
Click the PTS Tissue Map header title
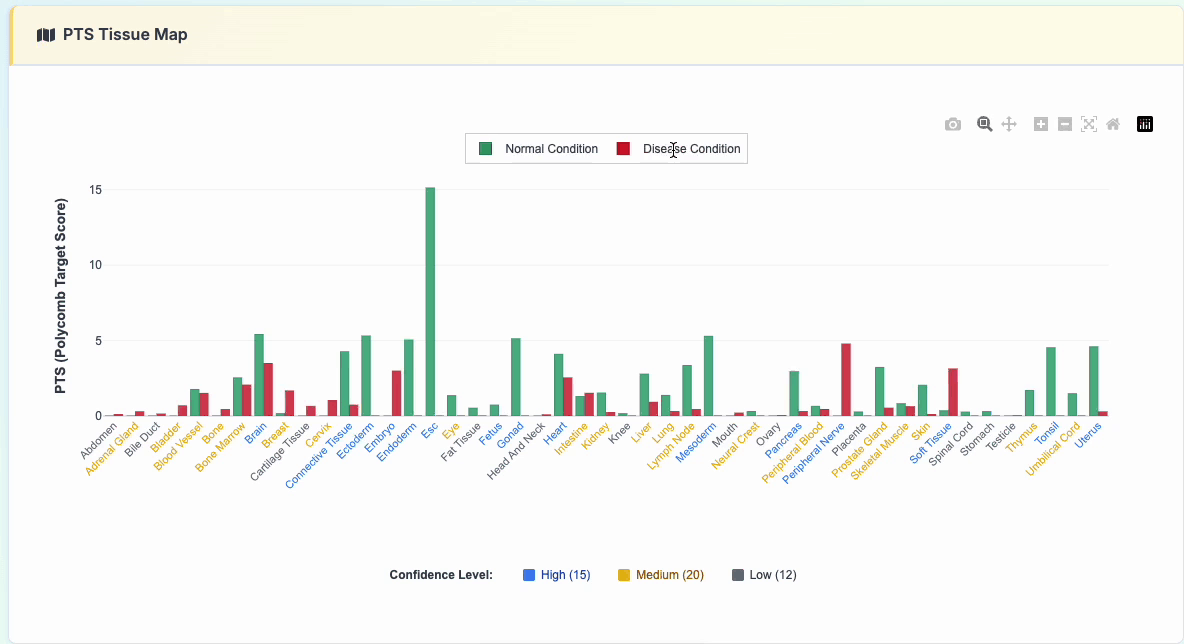click(x=125, y=35)
